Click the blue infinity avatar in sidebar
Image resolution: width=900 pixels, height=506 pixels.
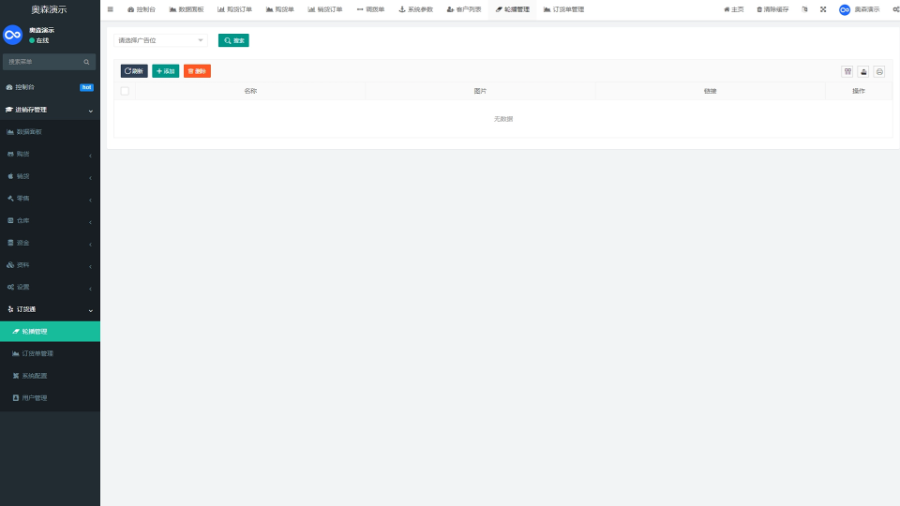(13, 35)
